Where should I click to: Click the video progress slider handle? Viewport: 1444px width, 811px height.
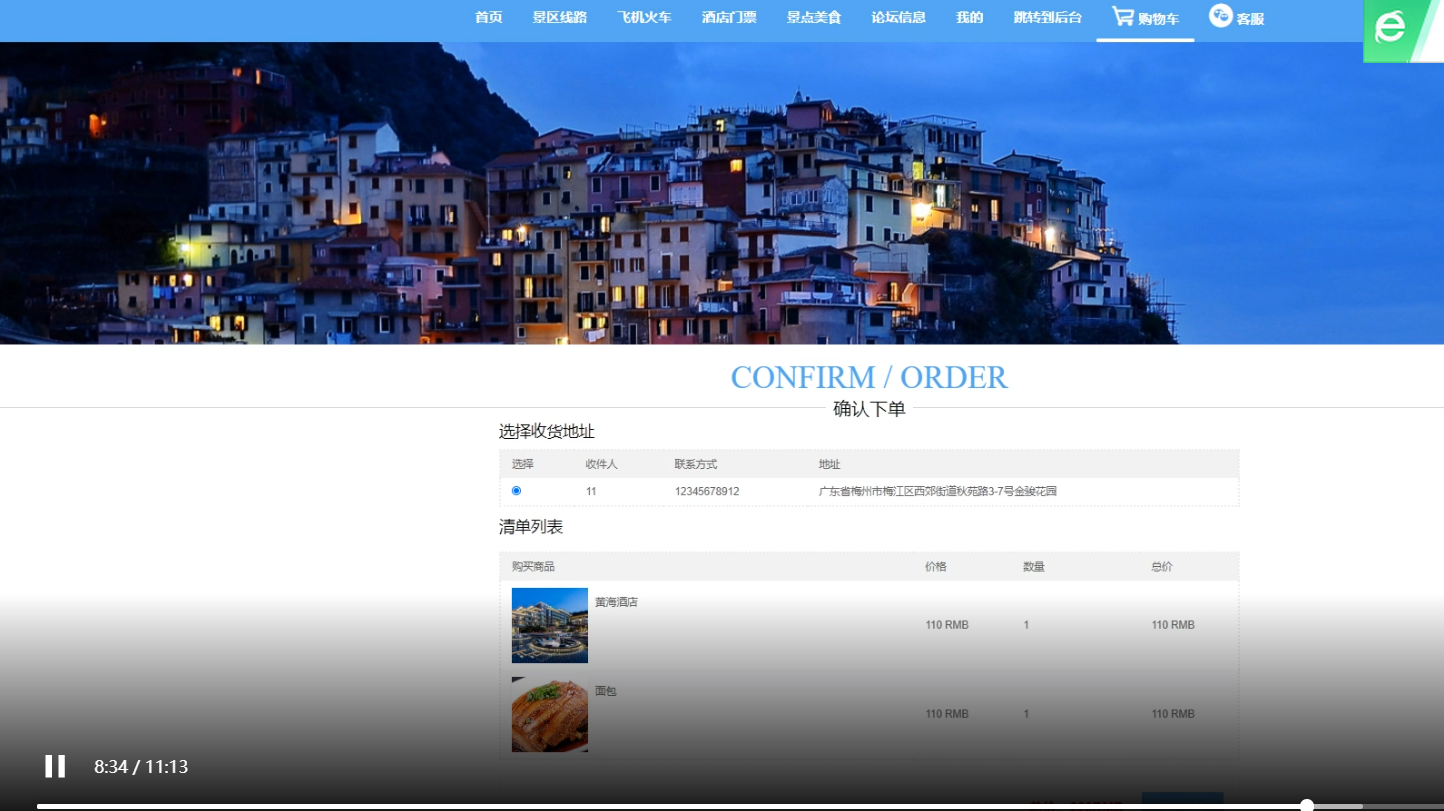[x=1306, y=805]
